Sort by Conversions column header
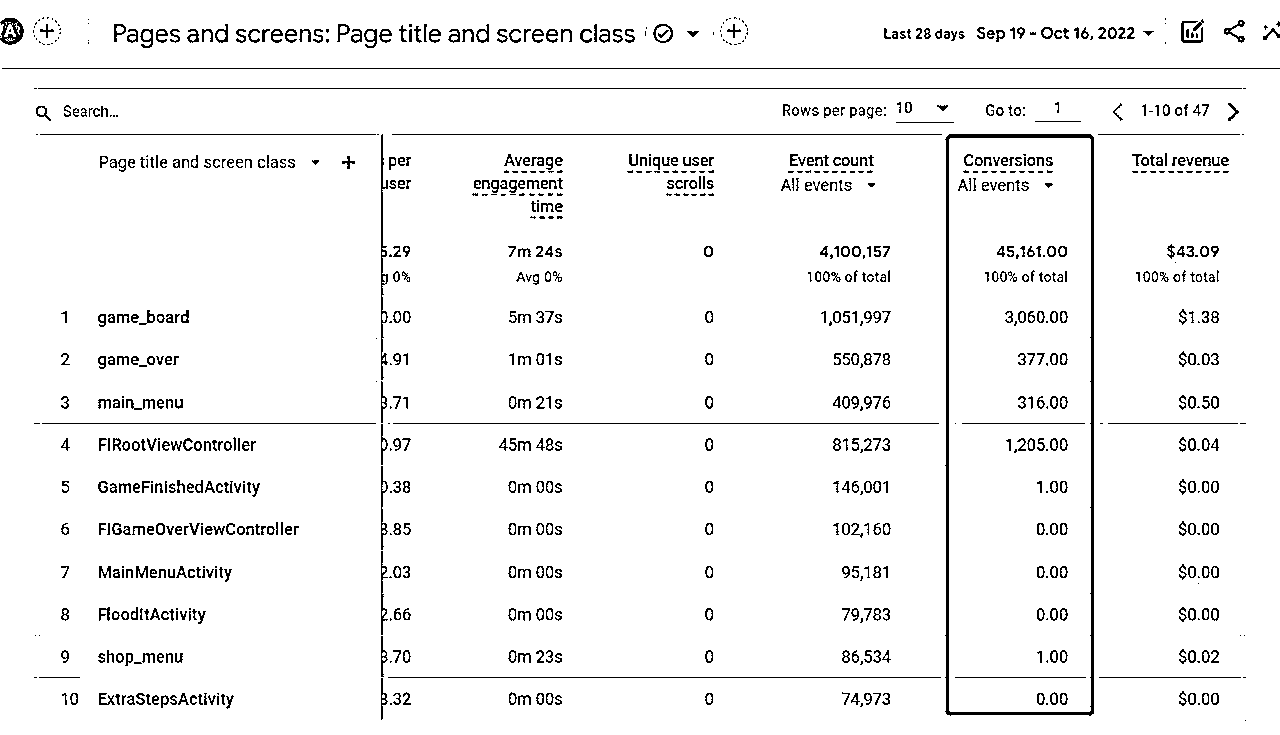 pos(1008,161)
